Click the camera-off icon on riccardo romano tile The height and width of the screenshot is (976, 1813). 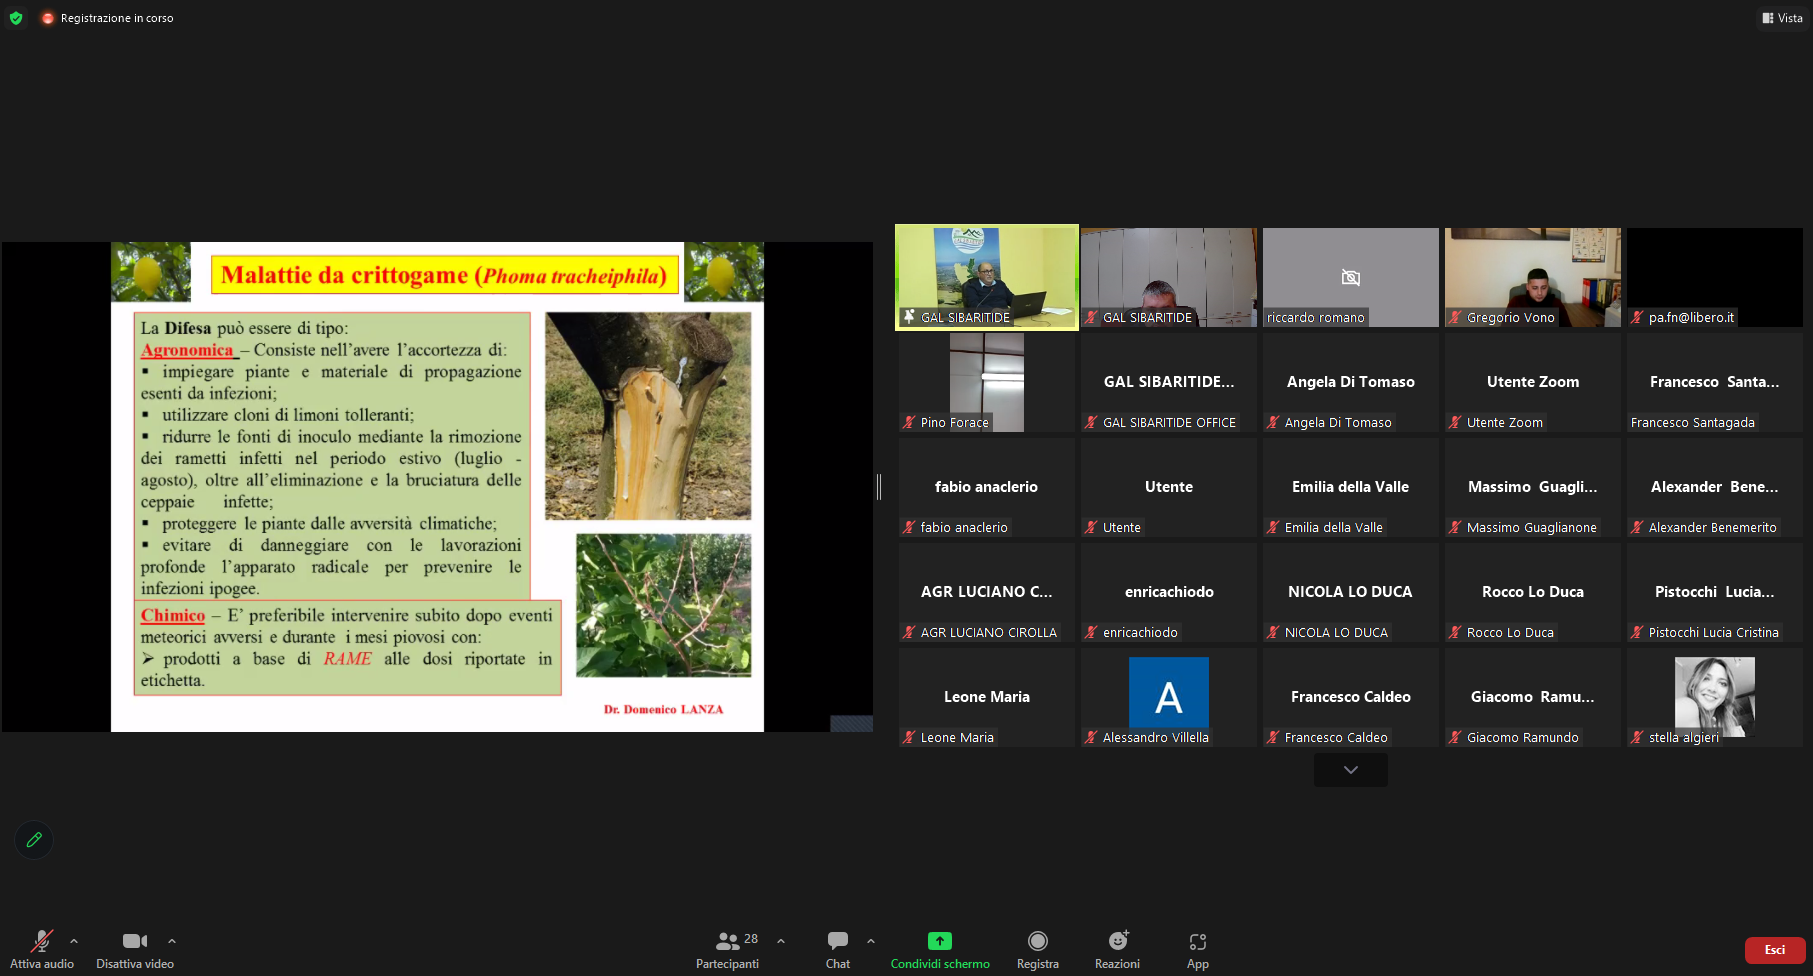tap(1351, 277)
